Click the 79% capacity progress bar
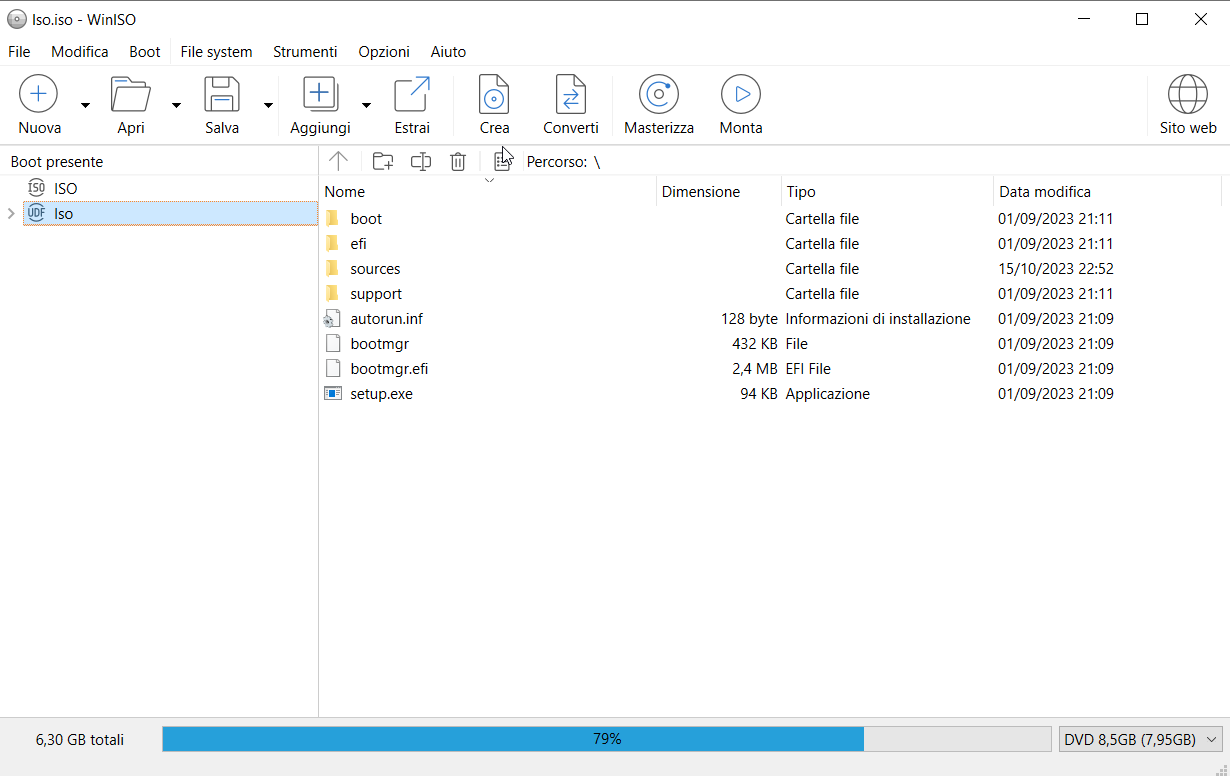This screenshot has width=1230, height=776. tap(607, 739)
